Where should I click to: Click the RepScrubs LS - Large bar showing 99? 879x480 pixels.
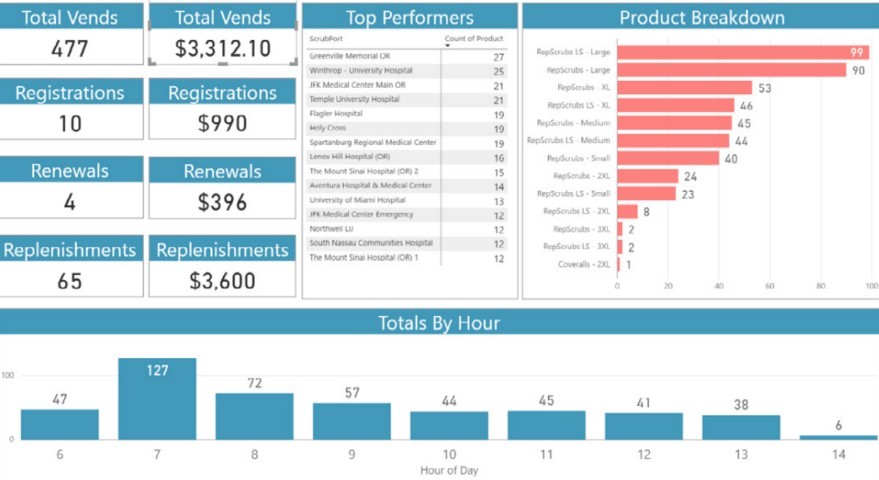click(742, 52)
